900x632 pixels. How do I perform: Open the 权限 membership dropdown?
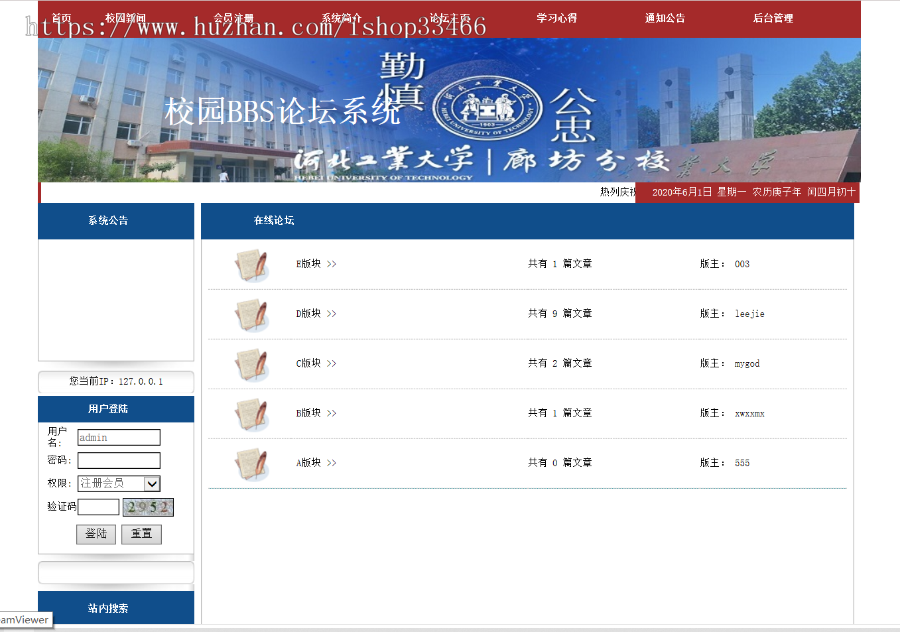[x=119, y=483]
